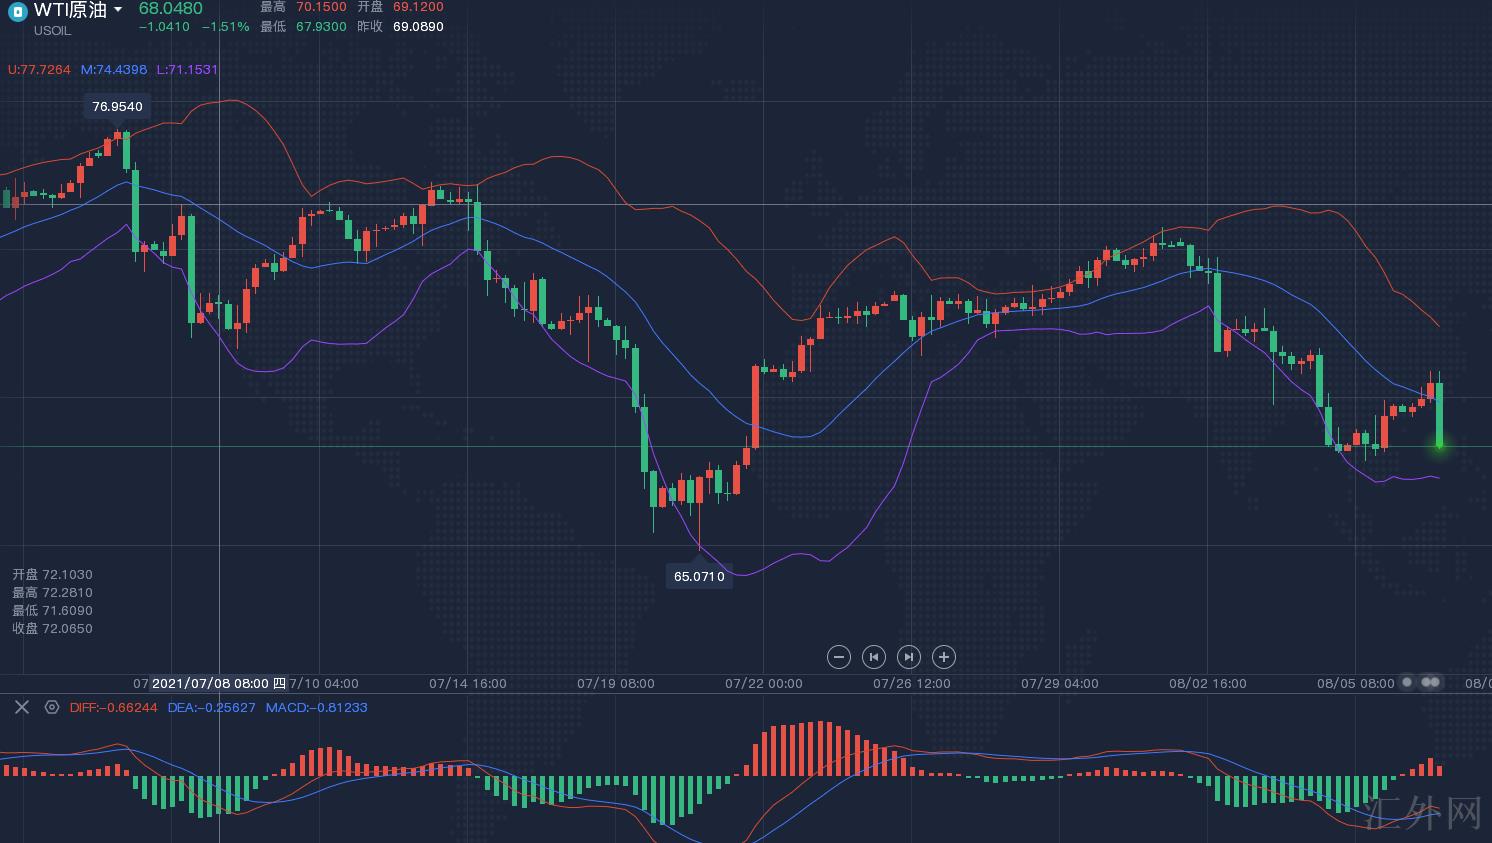Jump to the earliest candles with skip-back icon
1492x843 pixels.
tap(873, 657)
